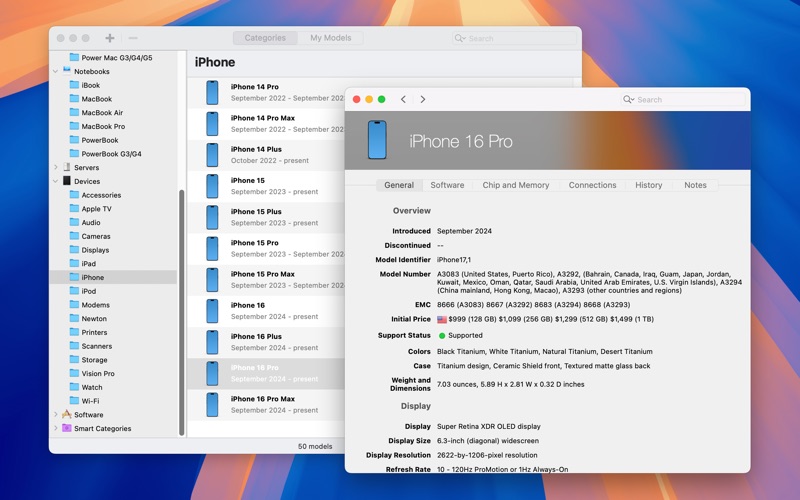Select the iPhone category in the sidebar
The height and width of the screenshot is (500, 800).
pos(114,278)
